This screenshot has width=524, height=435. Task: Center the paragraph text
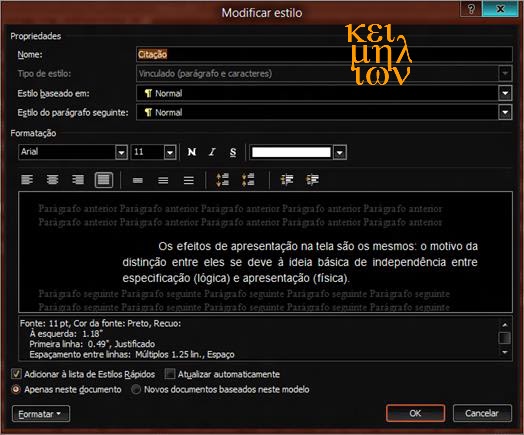52,180
